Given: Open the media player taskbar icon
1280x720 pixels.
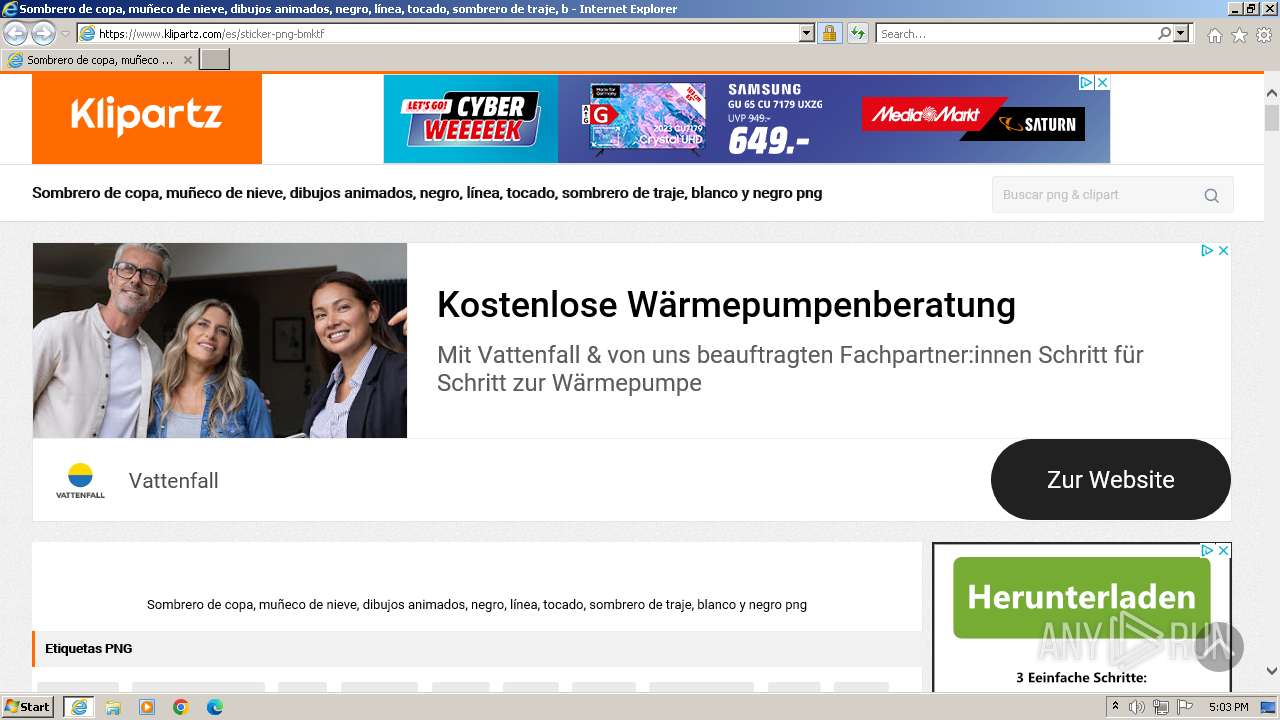Looking at the screenshot, I should (x=147, y=707).
